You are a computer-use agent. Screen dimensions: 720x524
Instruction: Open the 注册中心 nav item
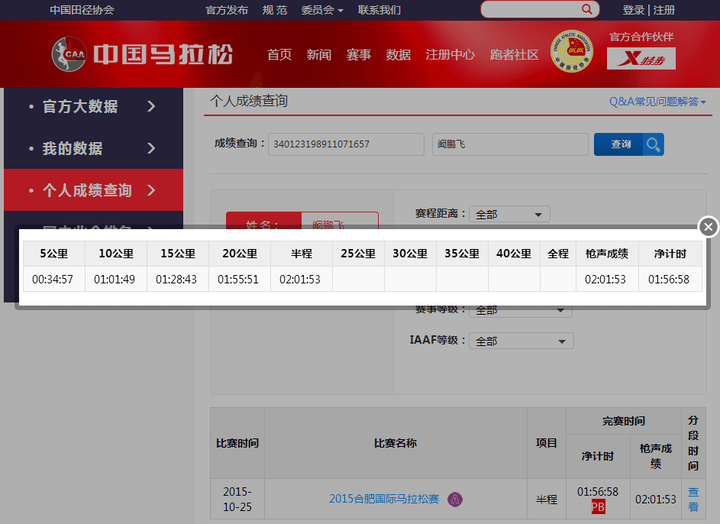click(450, 55)
